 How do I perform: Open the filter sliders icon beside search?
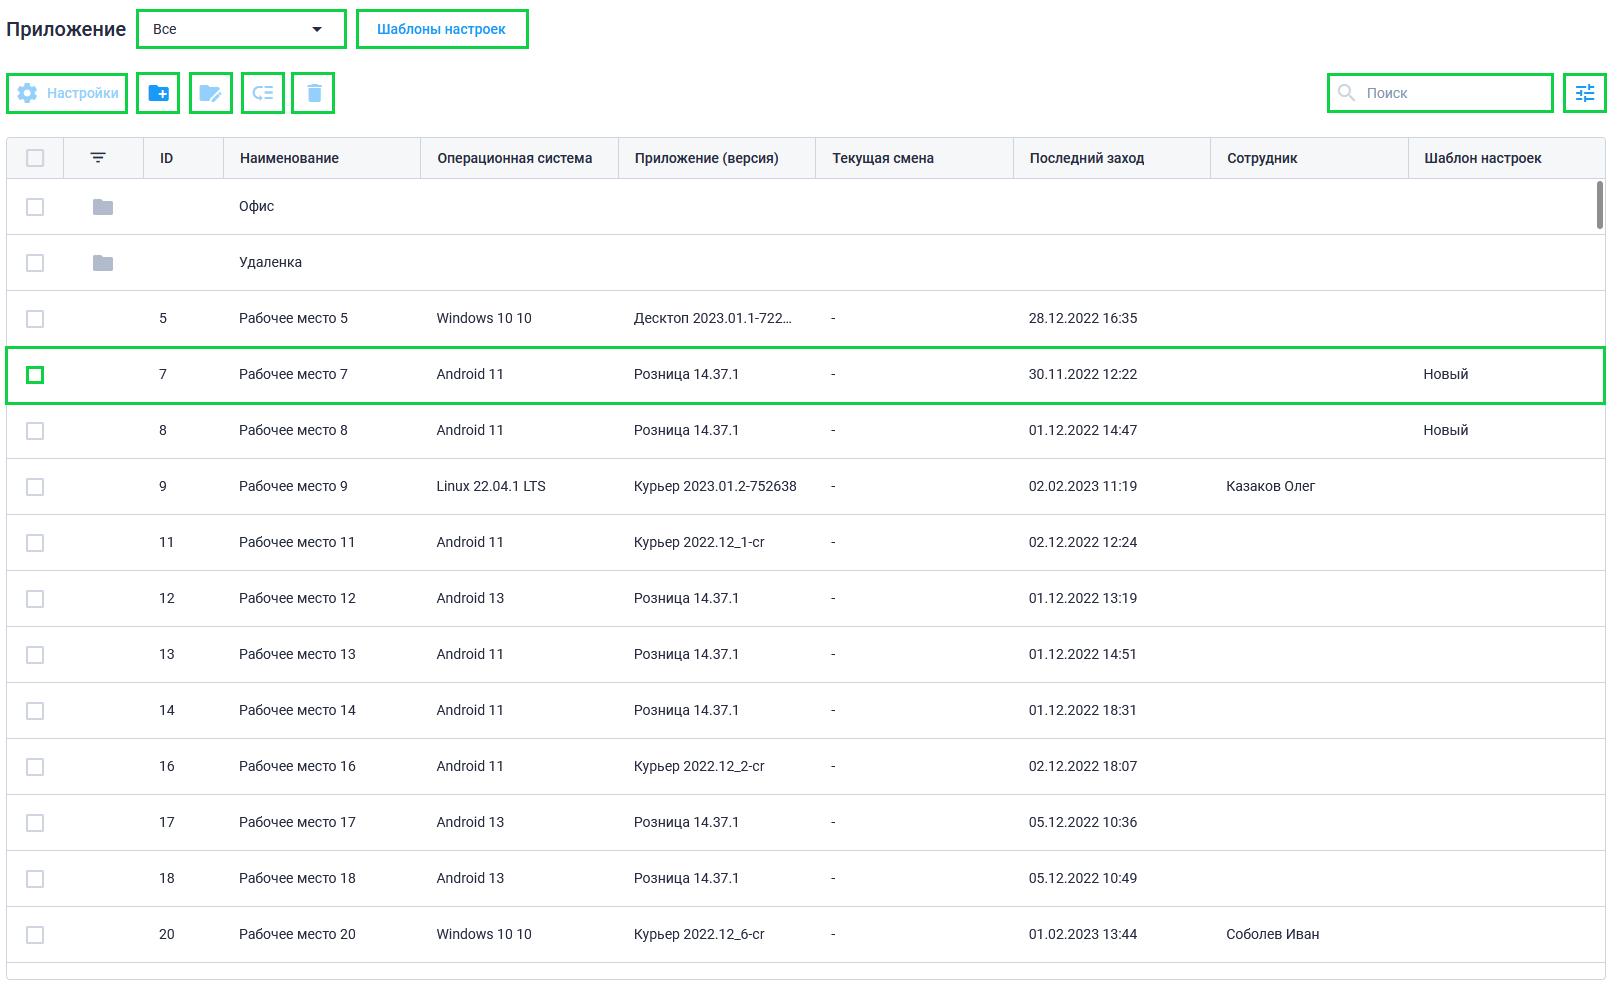pyautogui.click(x=1585, y=93)
